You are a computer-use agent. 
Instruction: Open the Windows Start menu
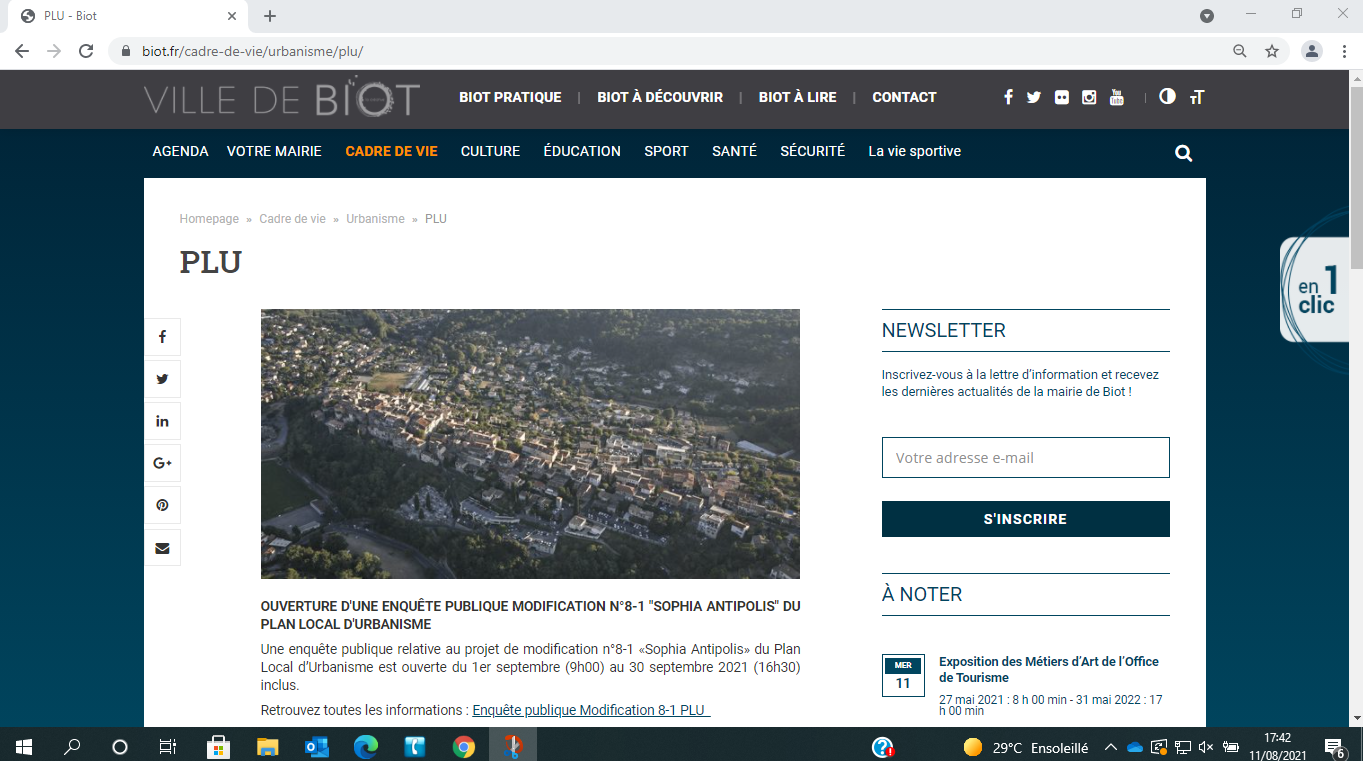[x=23, y=746]
